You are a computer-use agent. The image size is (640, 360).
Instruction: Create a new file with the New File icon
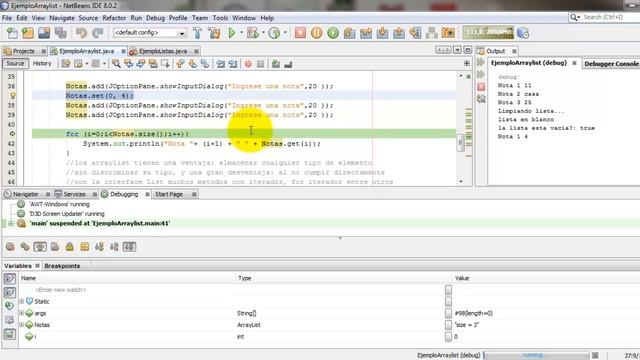(x=12, y=33)
